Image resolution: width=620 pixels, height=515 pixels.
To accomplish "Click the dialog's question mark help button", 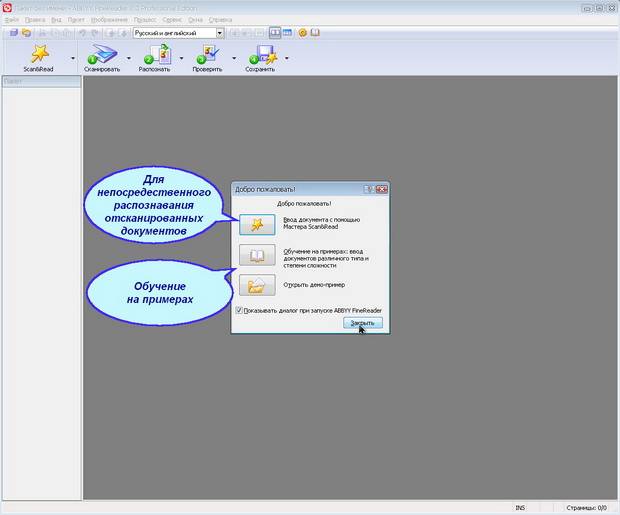I will click(x=368, y=188).
